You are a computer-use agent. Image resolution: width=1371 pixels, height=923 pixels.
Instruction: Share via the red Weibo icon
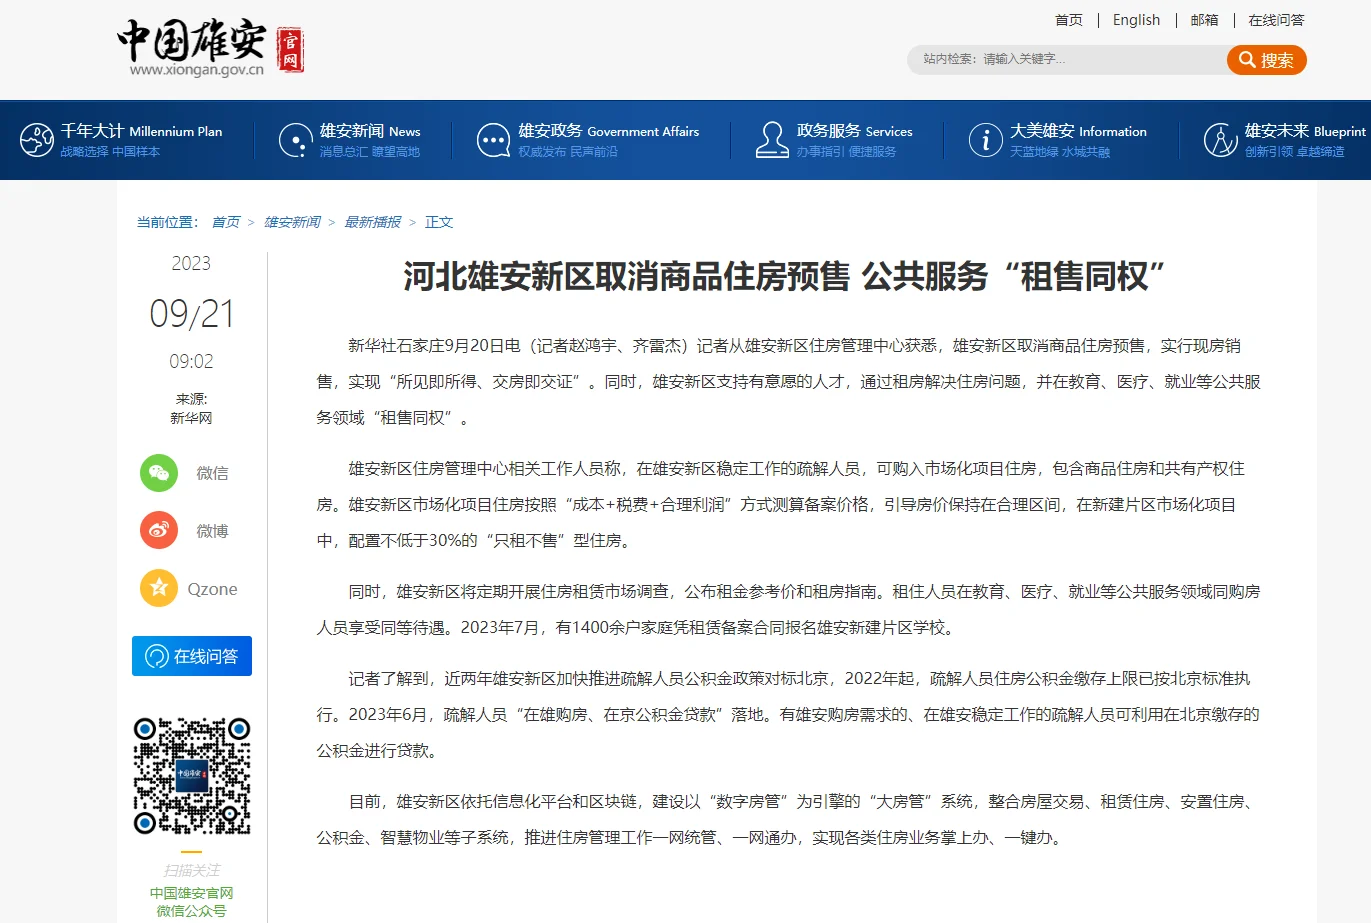point(159,531)
